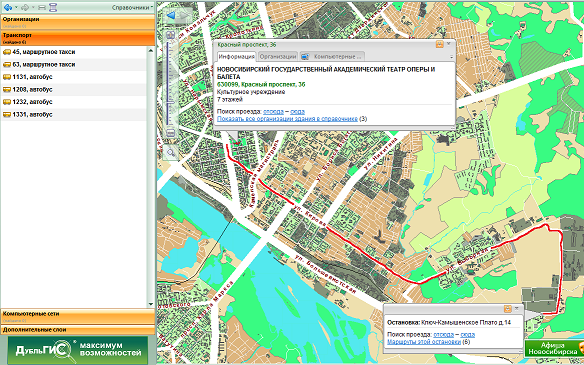The image size is (584, 365).
Task: Click the second route link in the Остановка popup
Action: coord(467,334)
